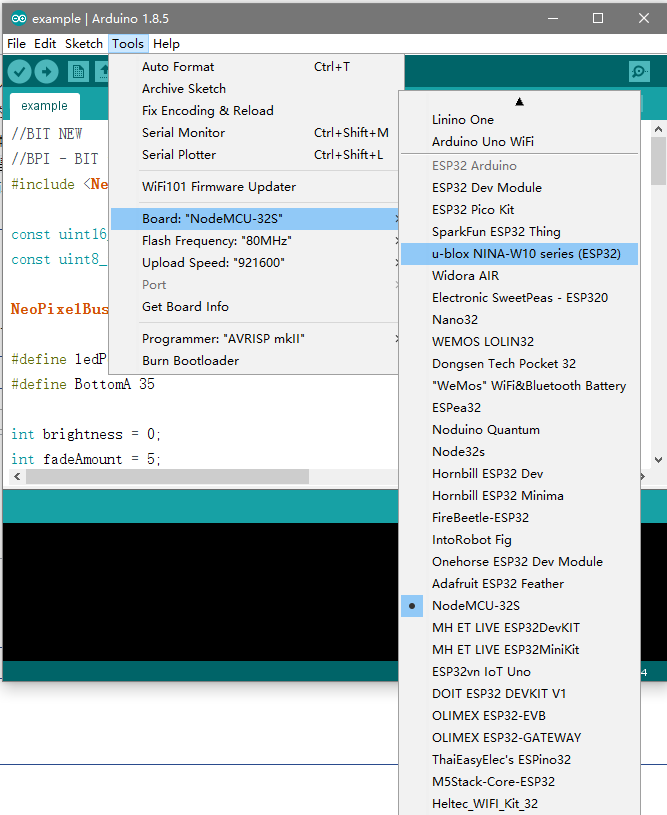Choose M5Stack-Core-ESP32 from board list
Screen dimensions: 667x815
click(493, 782)
